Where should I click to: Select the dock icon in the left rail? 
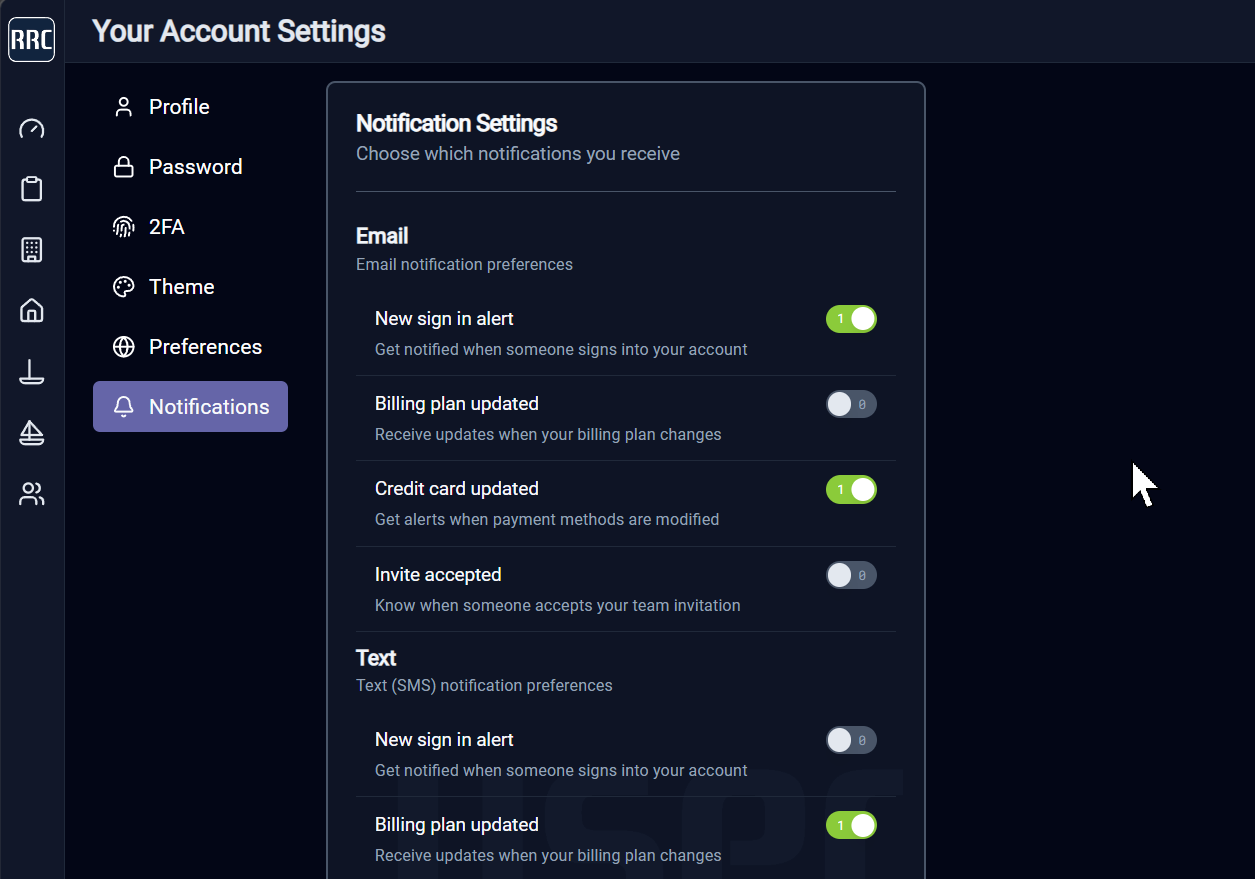click(31, 372)
